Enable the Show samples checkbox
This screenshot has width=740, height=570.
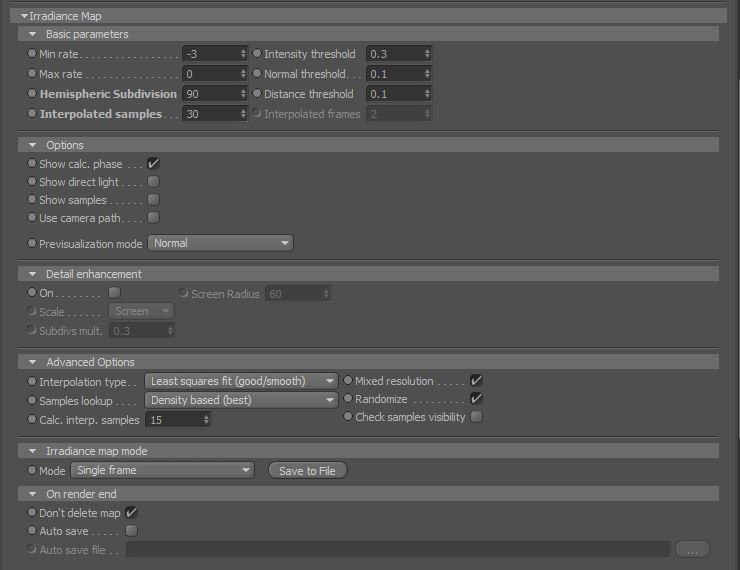point(153,200)
